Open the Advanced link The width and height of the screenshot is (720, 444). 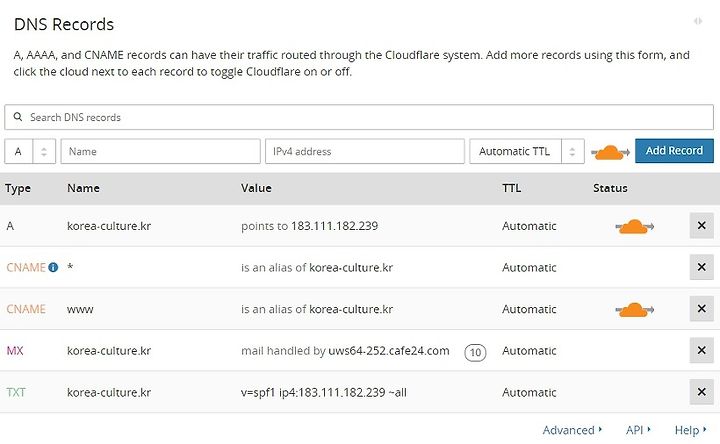click(572, 430)
